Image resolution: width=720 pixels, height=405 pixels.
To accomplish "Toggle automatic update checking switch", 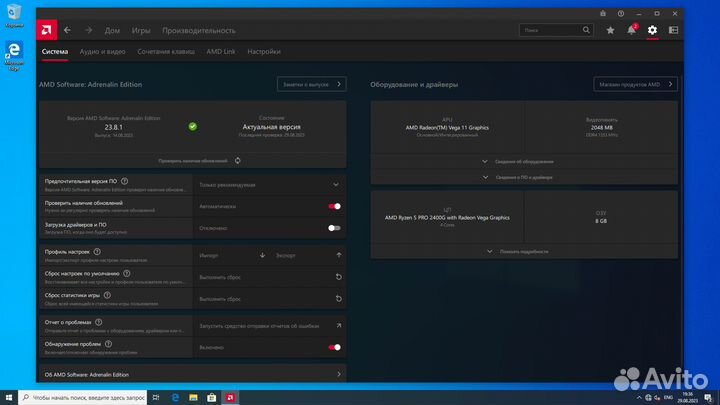I will pyautogui.click(x=334, y=206).
